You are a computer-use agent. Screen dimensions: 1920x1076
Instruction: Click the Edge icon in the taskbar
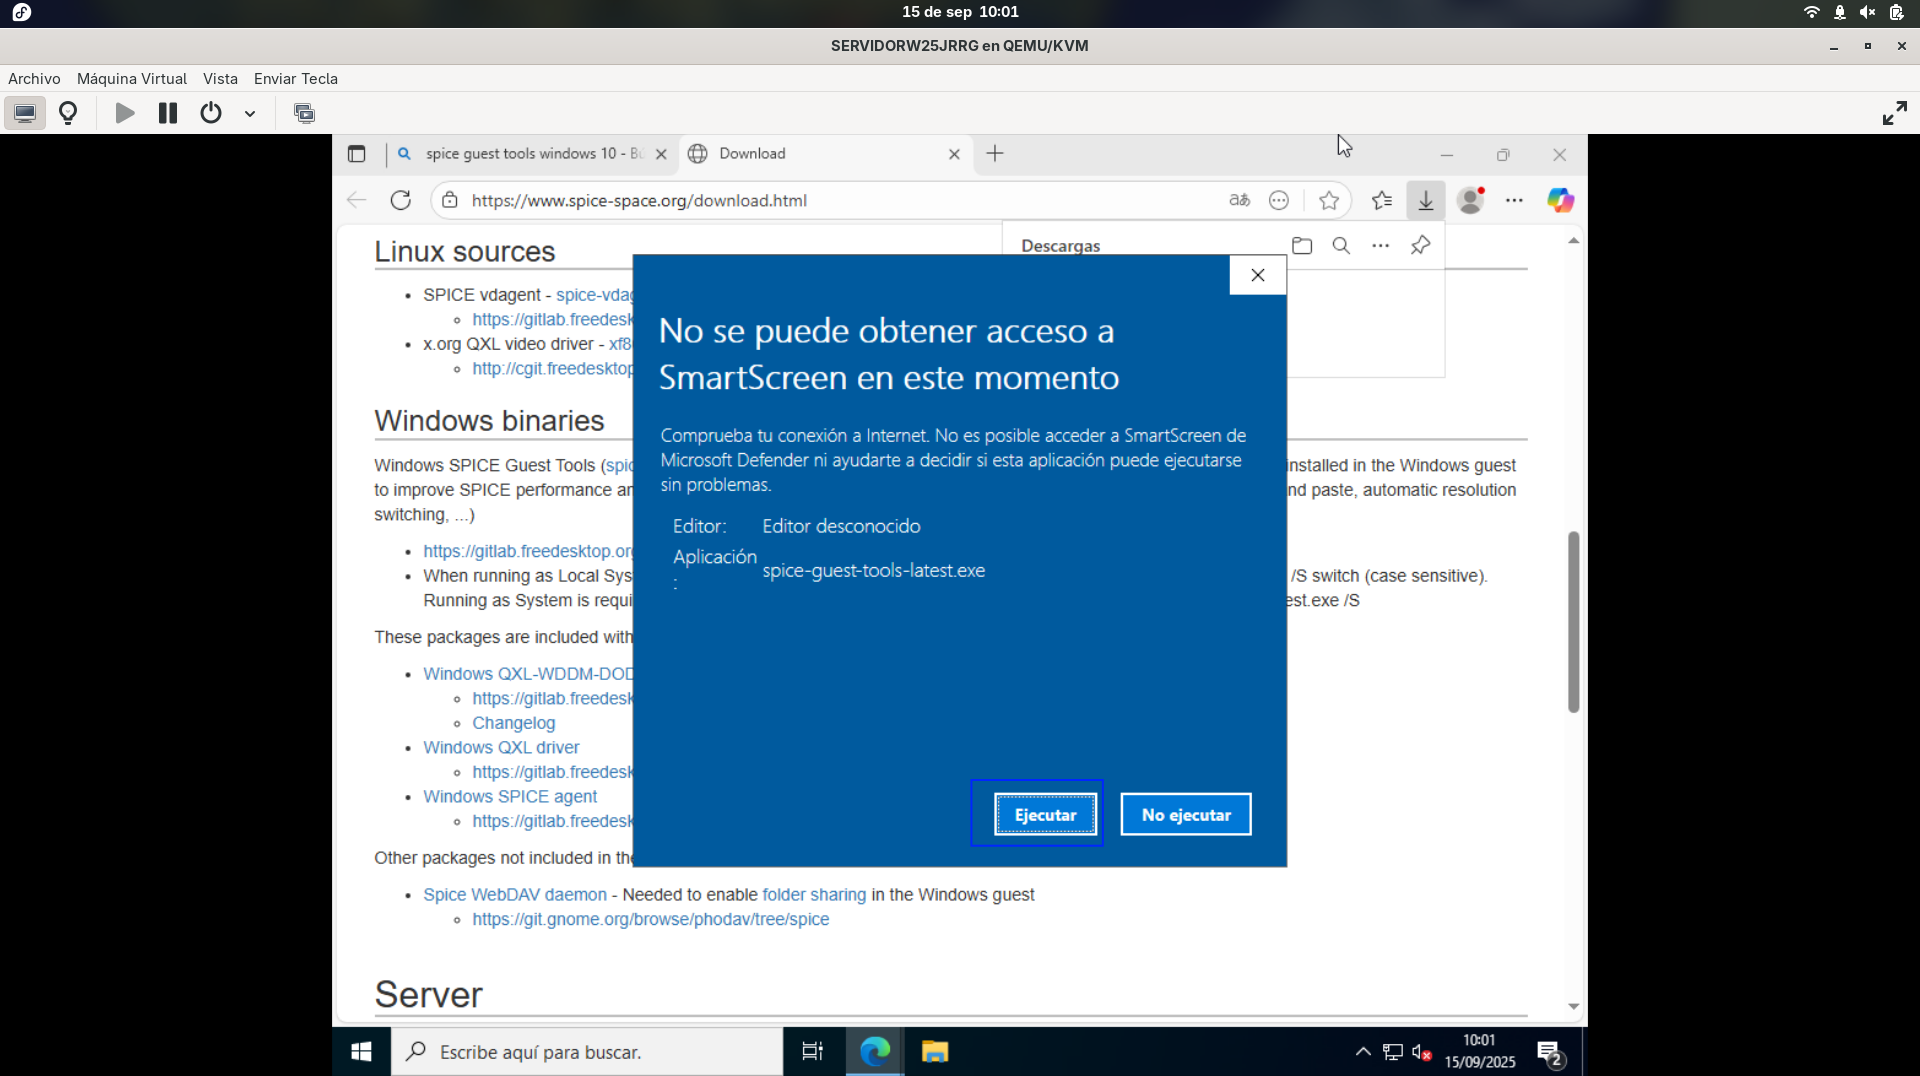875,1052
